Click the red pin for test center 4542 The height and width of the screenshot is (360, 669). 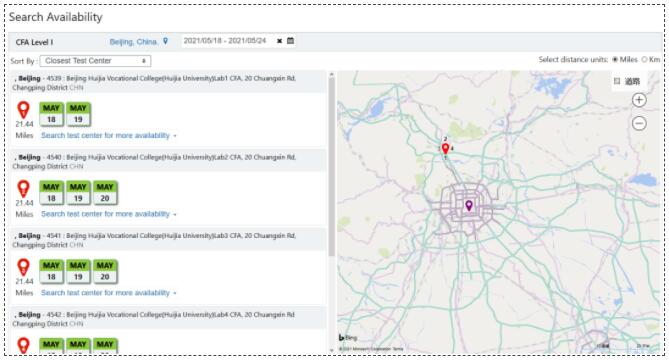point(23,345)
